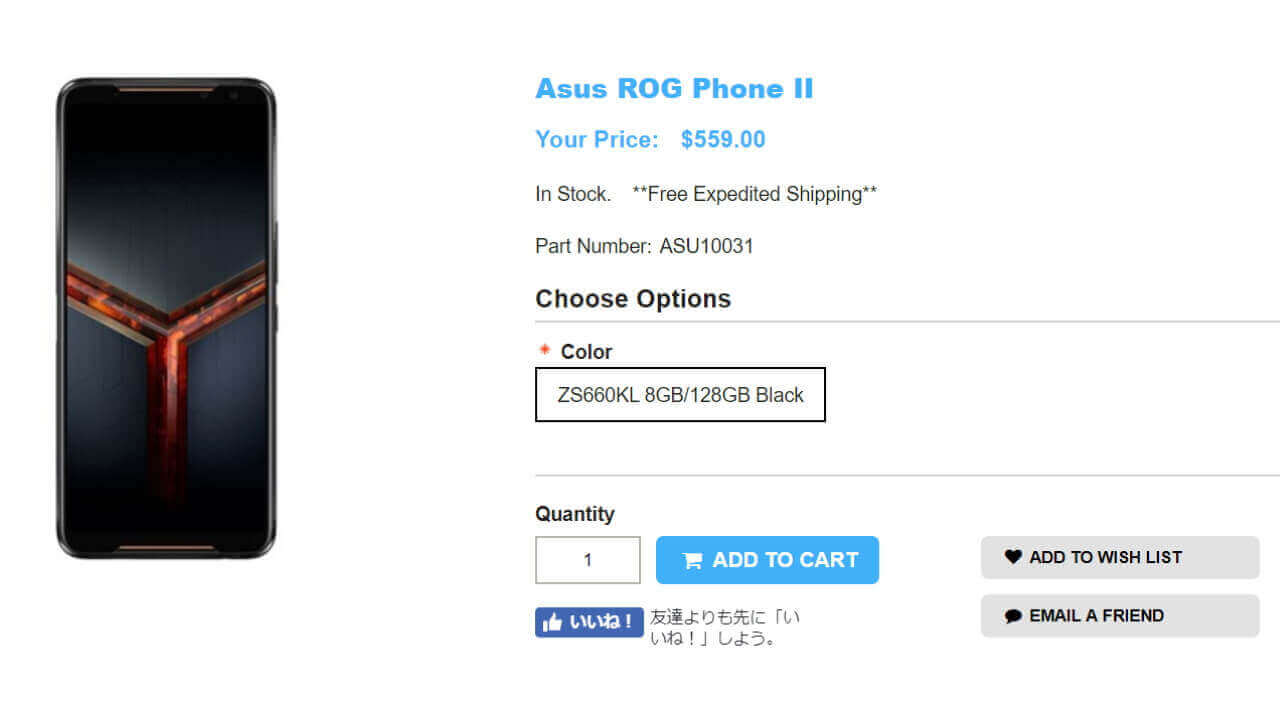Click the shopping cart icon
This screenshot has width=1280, height=720.
pos(692,561)
